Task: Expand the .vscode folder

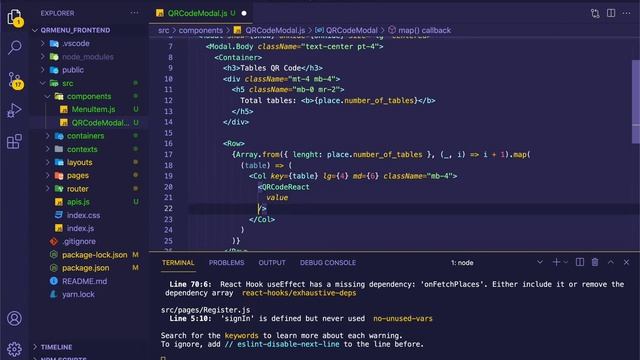Action: [x=43, y=43]
